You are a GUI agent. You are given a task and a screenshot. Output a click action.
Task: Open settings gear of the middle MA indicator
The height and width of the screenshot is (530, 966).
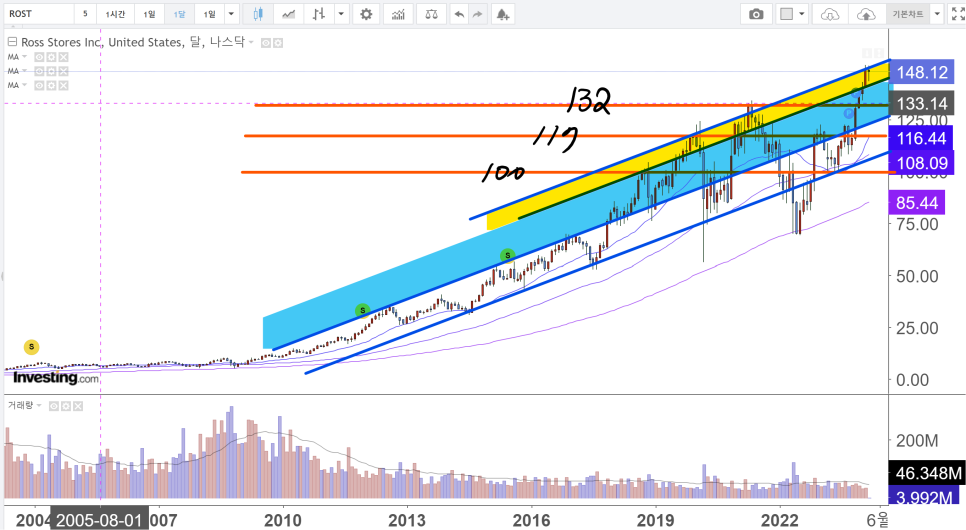(x=51, y=71)
